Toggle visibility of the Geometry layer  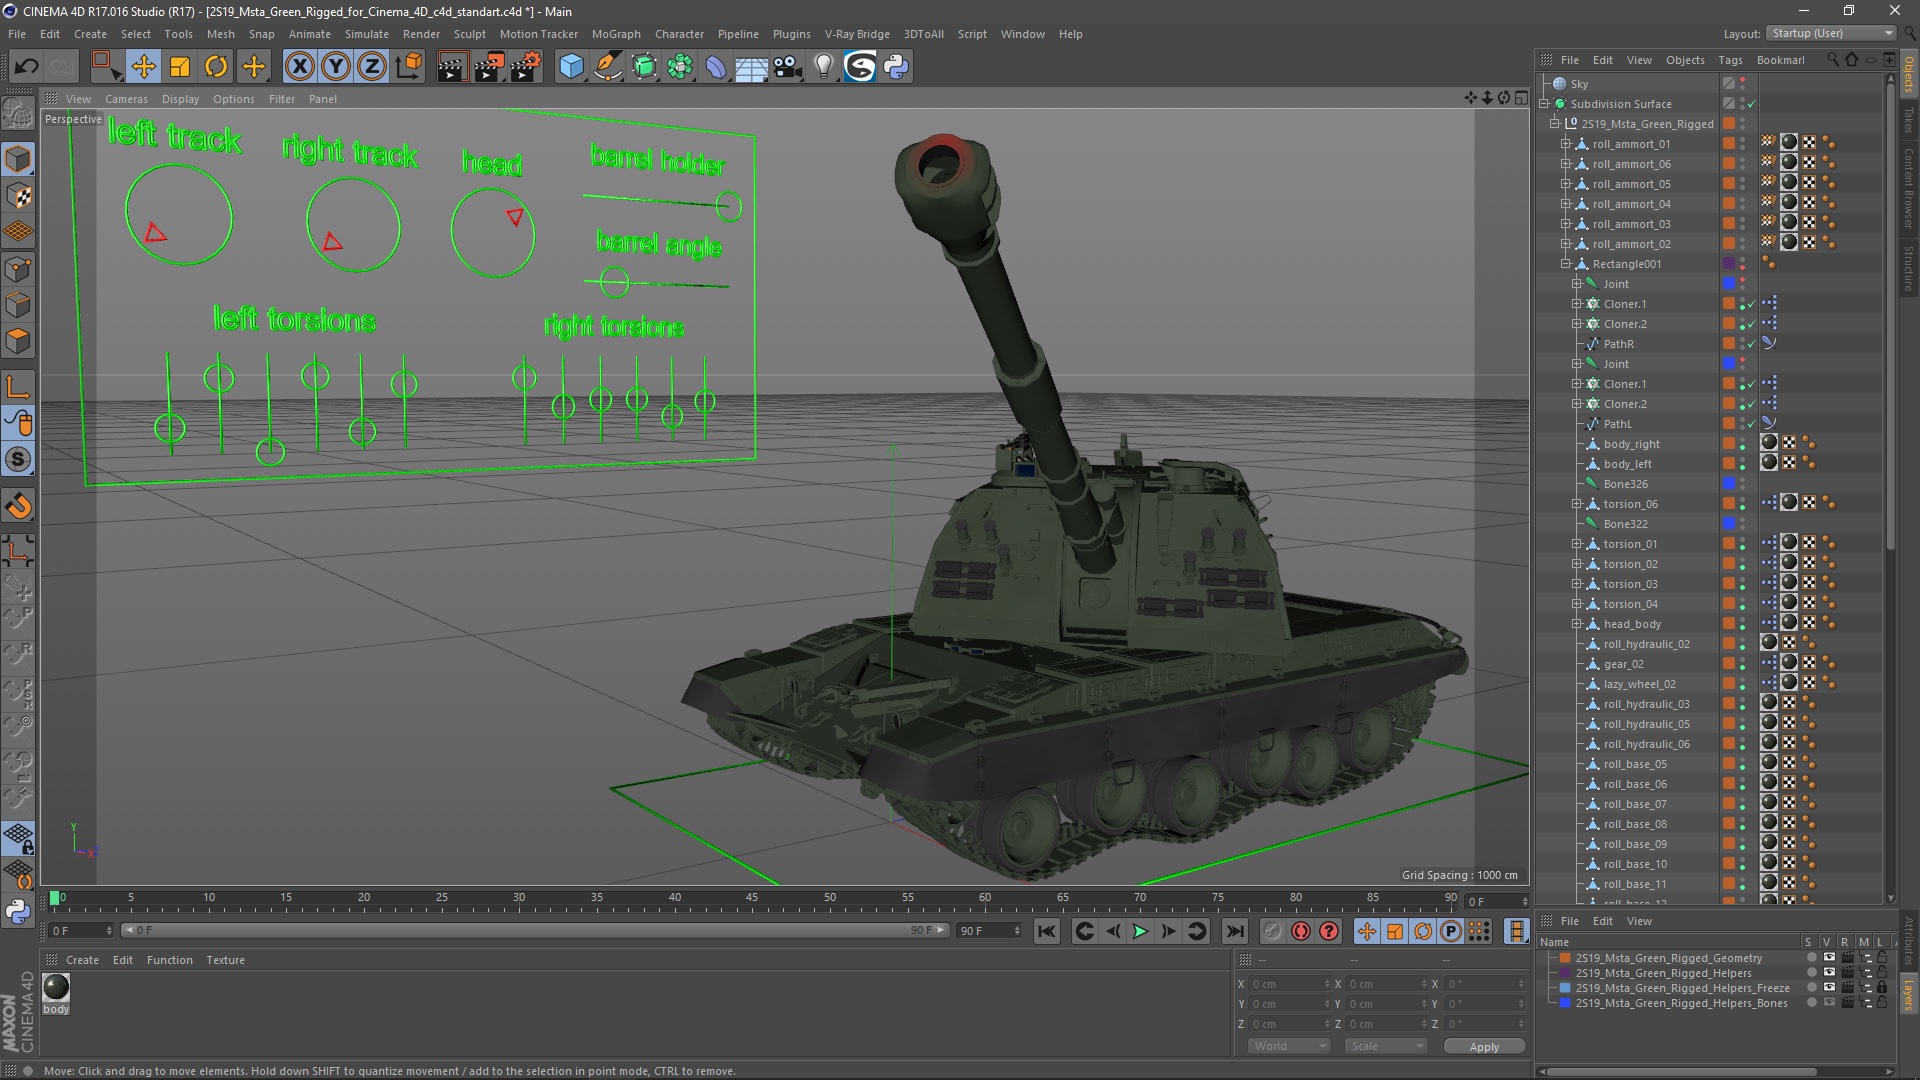1829,958
